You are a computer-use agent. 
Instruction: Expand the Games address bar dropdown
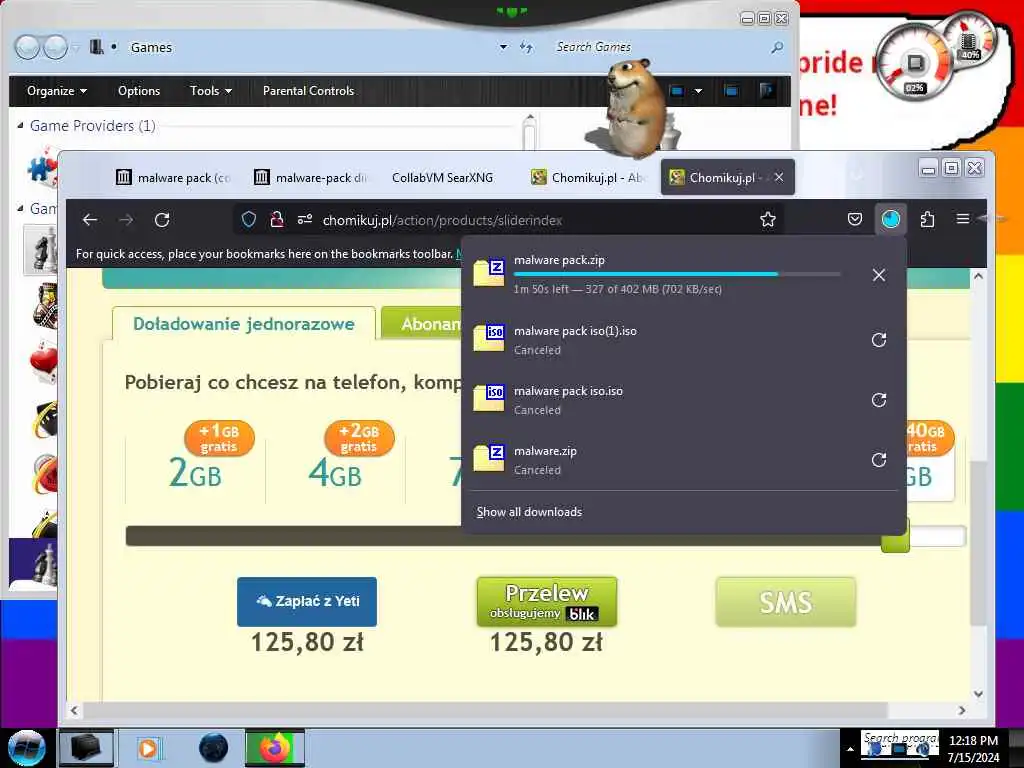click(503, 47)
